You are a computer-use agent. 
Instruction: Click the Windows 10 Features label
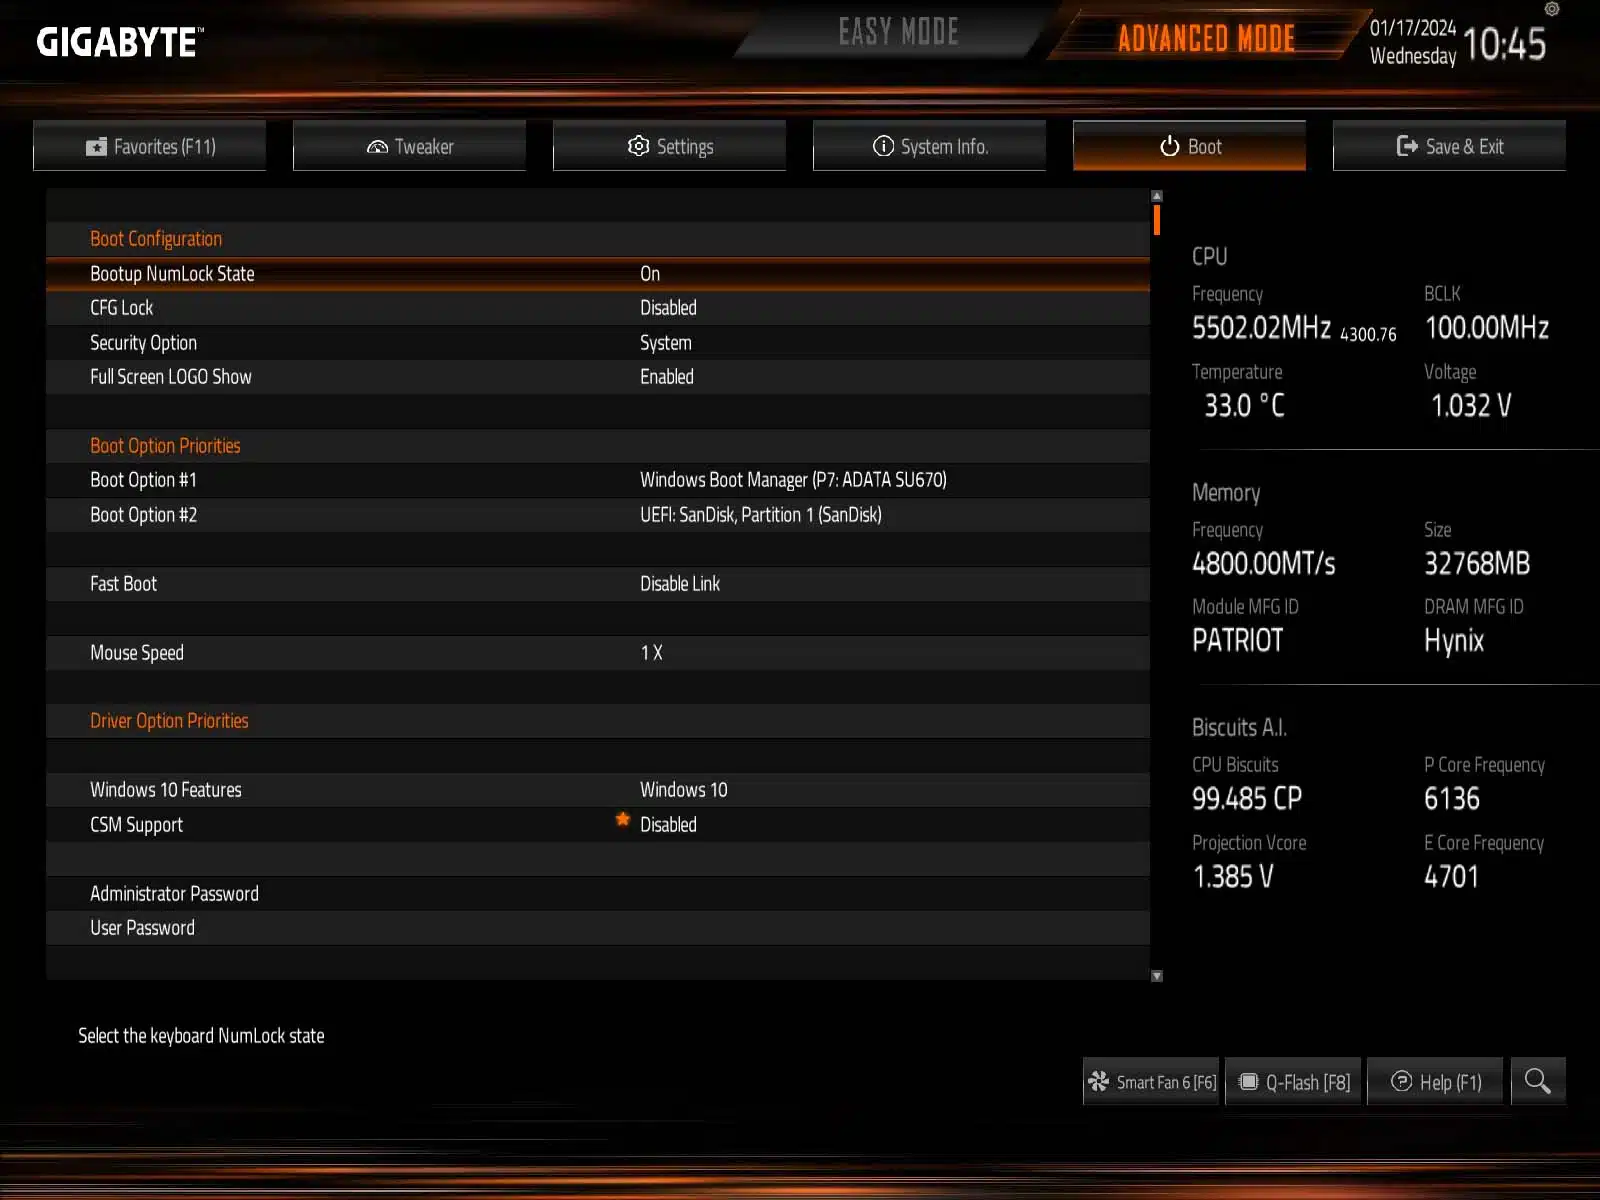click(166, 790)
